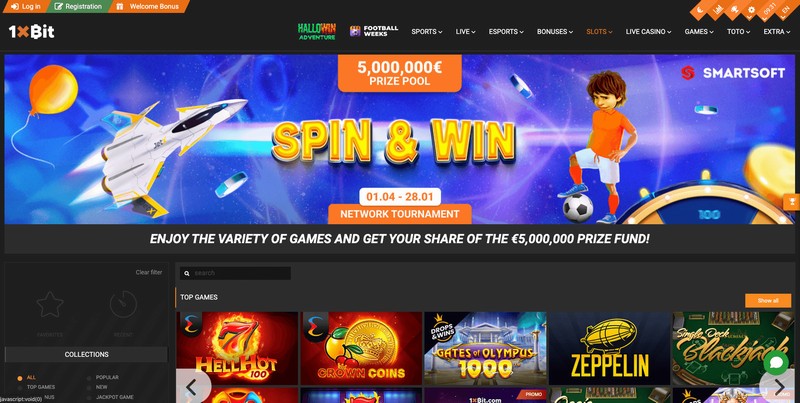Screen dimensions: 800x403
Task: Click the settings gear icon in top corner
Action: coord(752,10)
